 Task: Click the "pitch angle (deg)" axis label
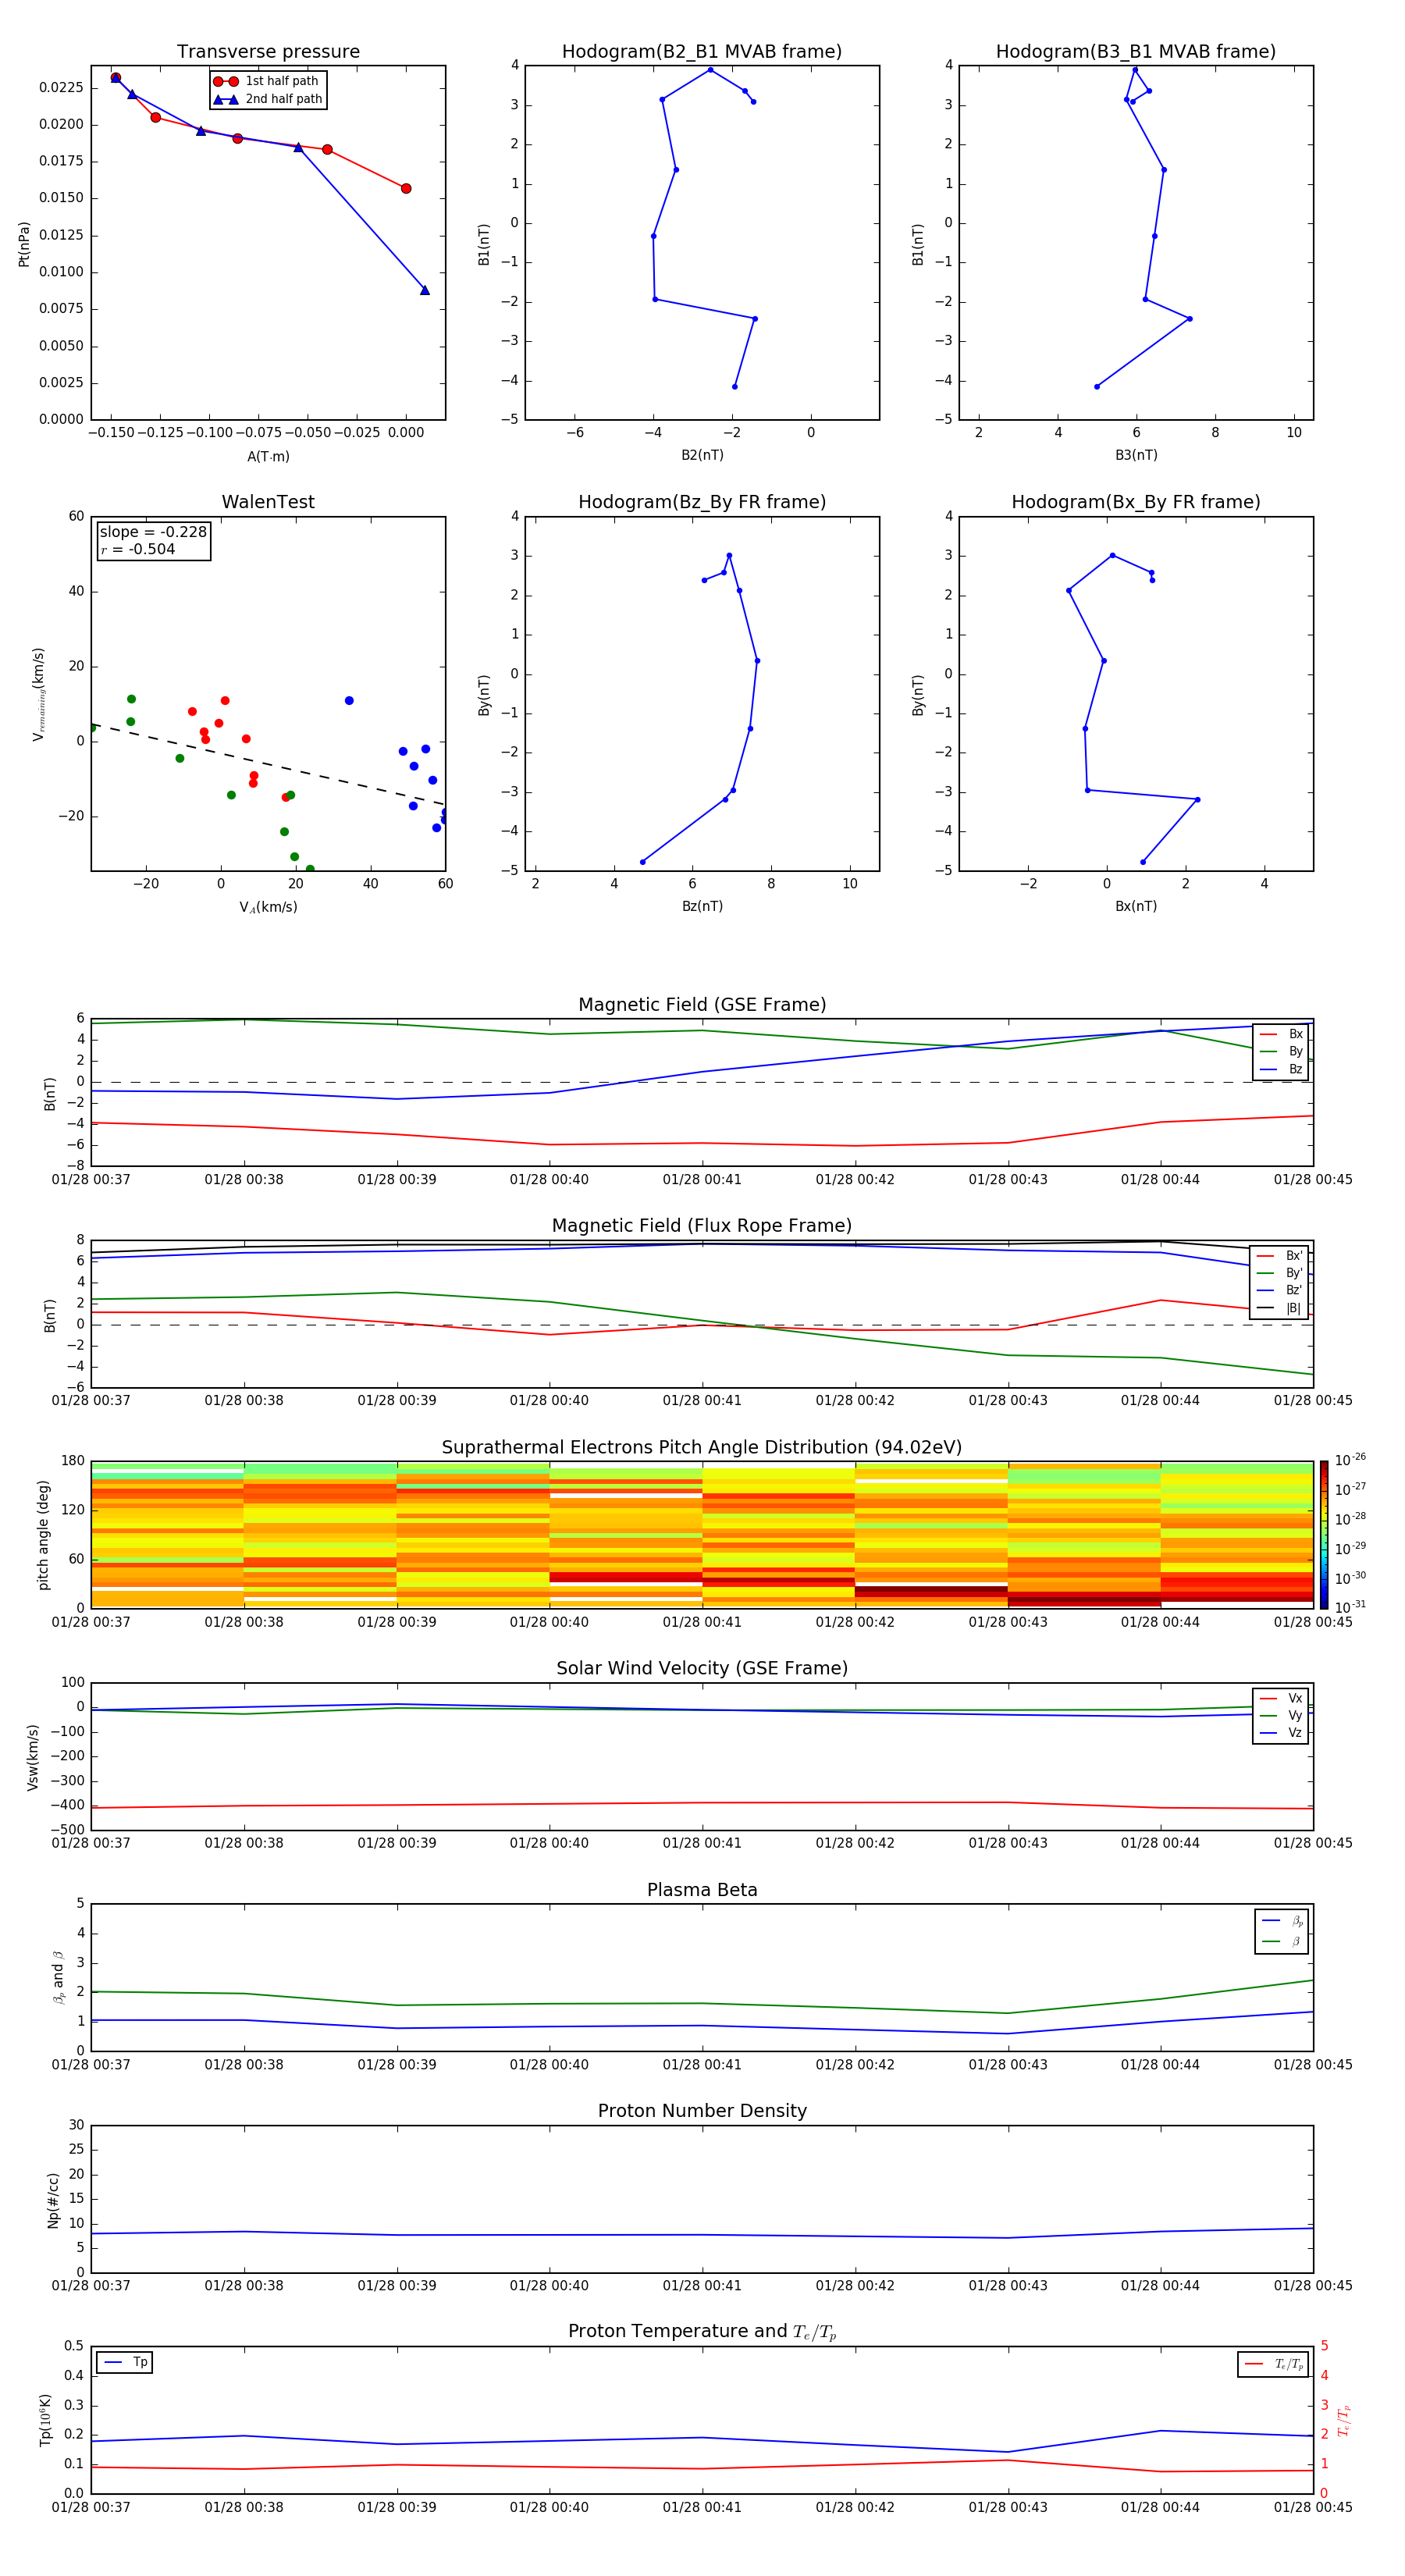pos(43,1535)
